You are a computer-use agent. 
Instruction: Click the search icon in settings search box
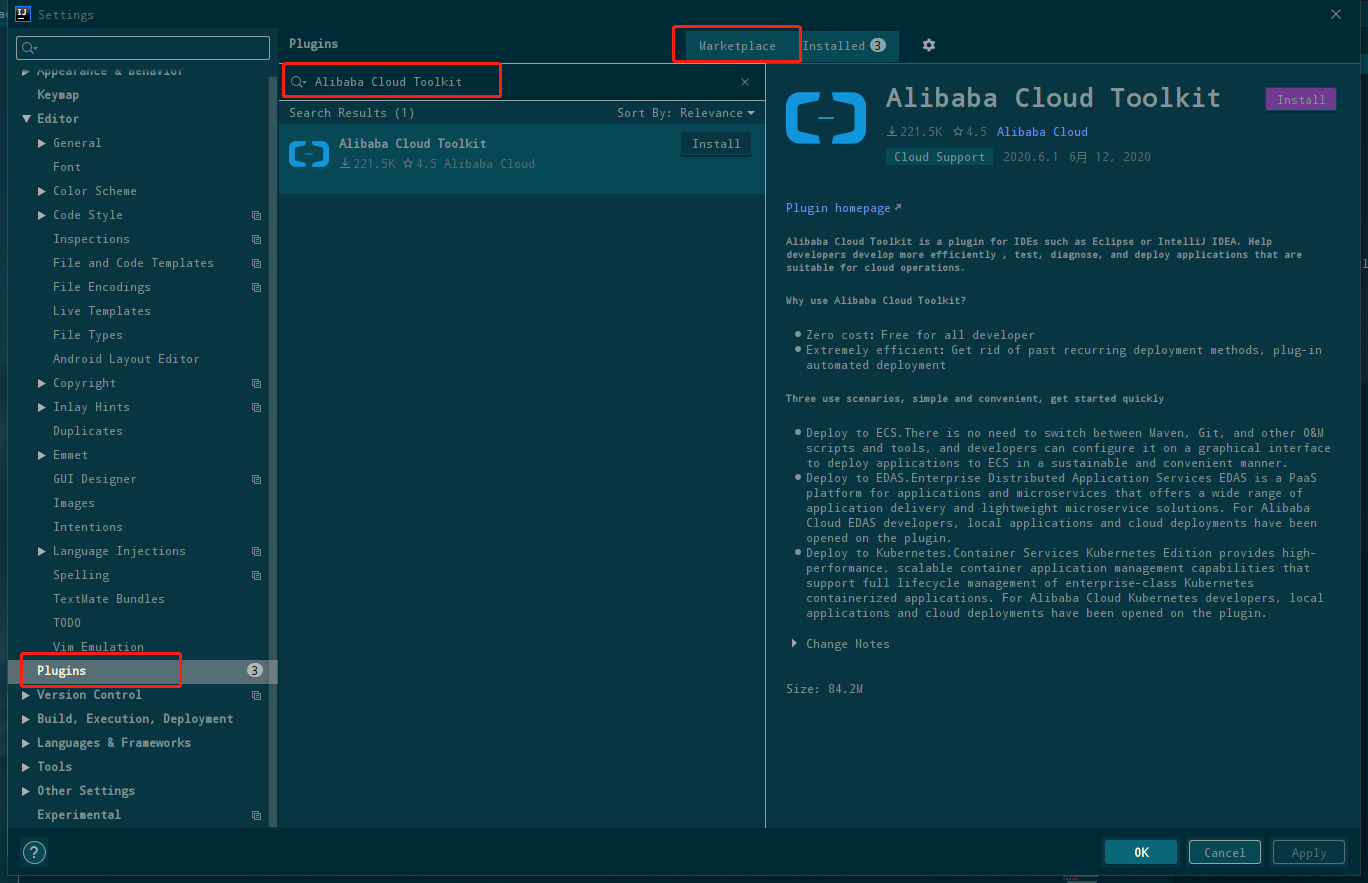(x=29, y=48)
